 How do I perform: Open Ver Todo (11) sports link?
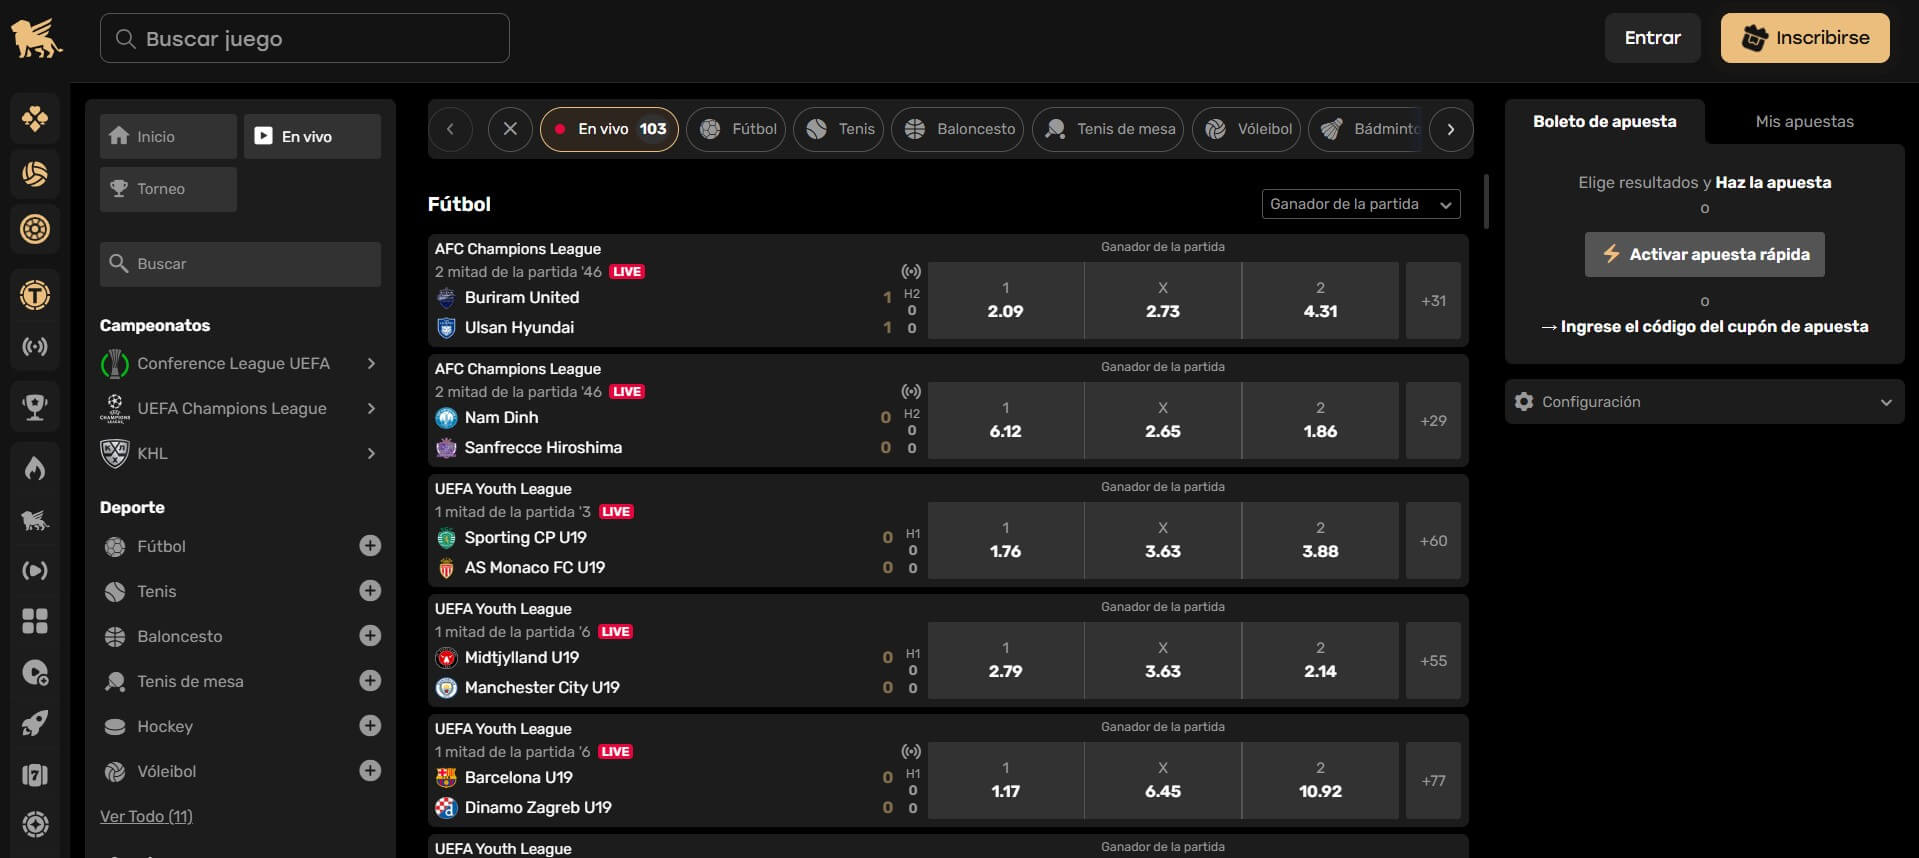coord(146,816)
